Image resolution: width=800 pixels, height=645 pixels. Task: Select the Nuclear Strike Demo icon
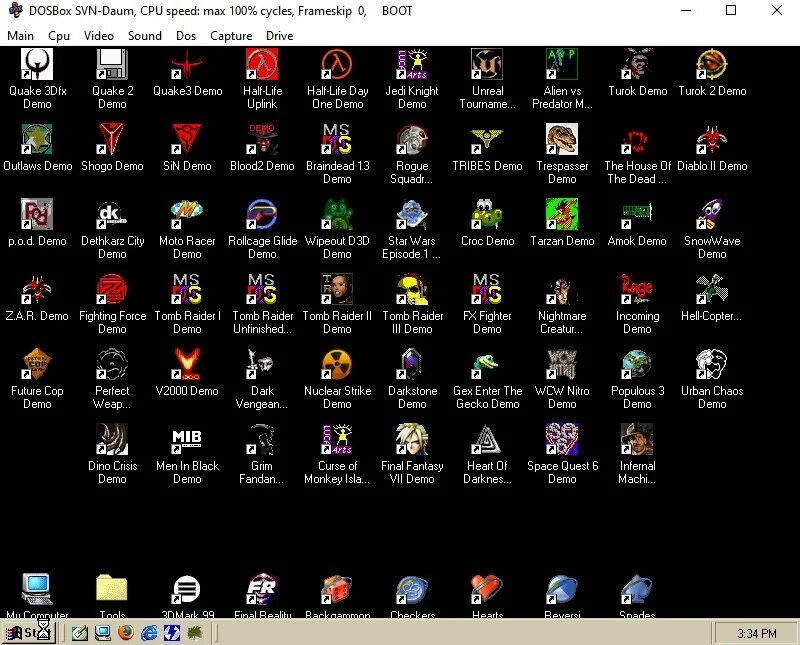click(337, 364)
